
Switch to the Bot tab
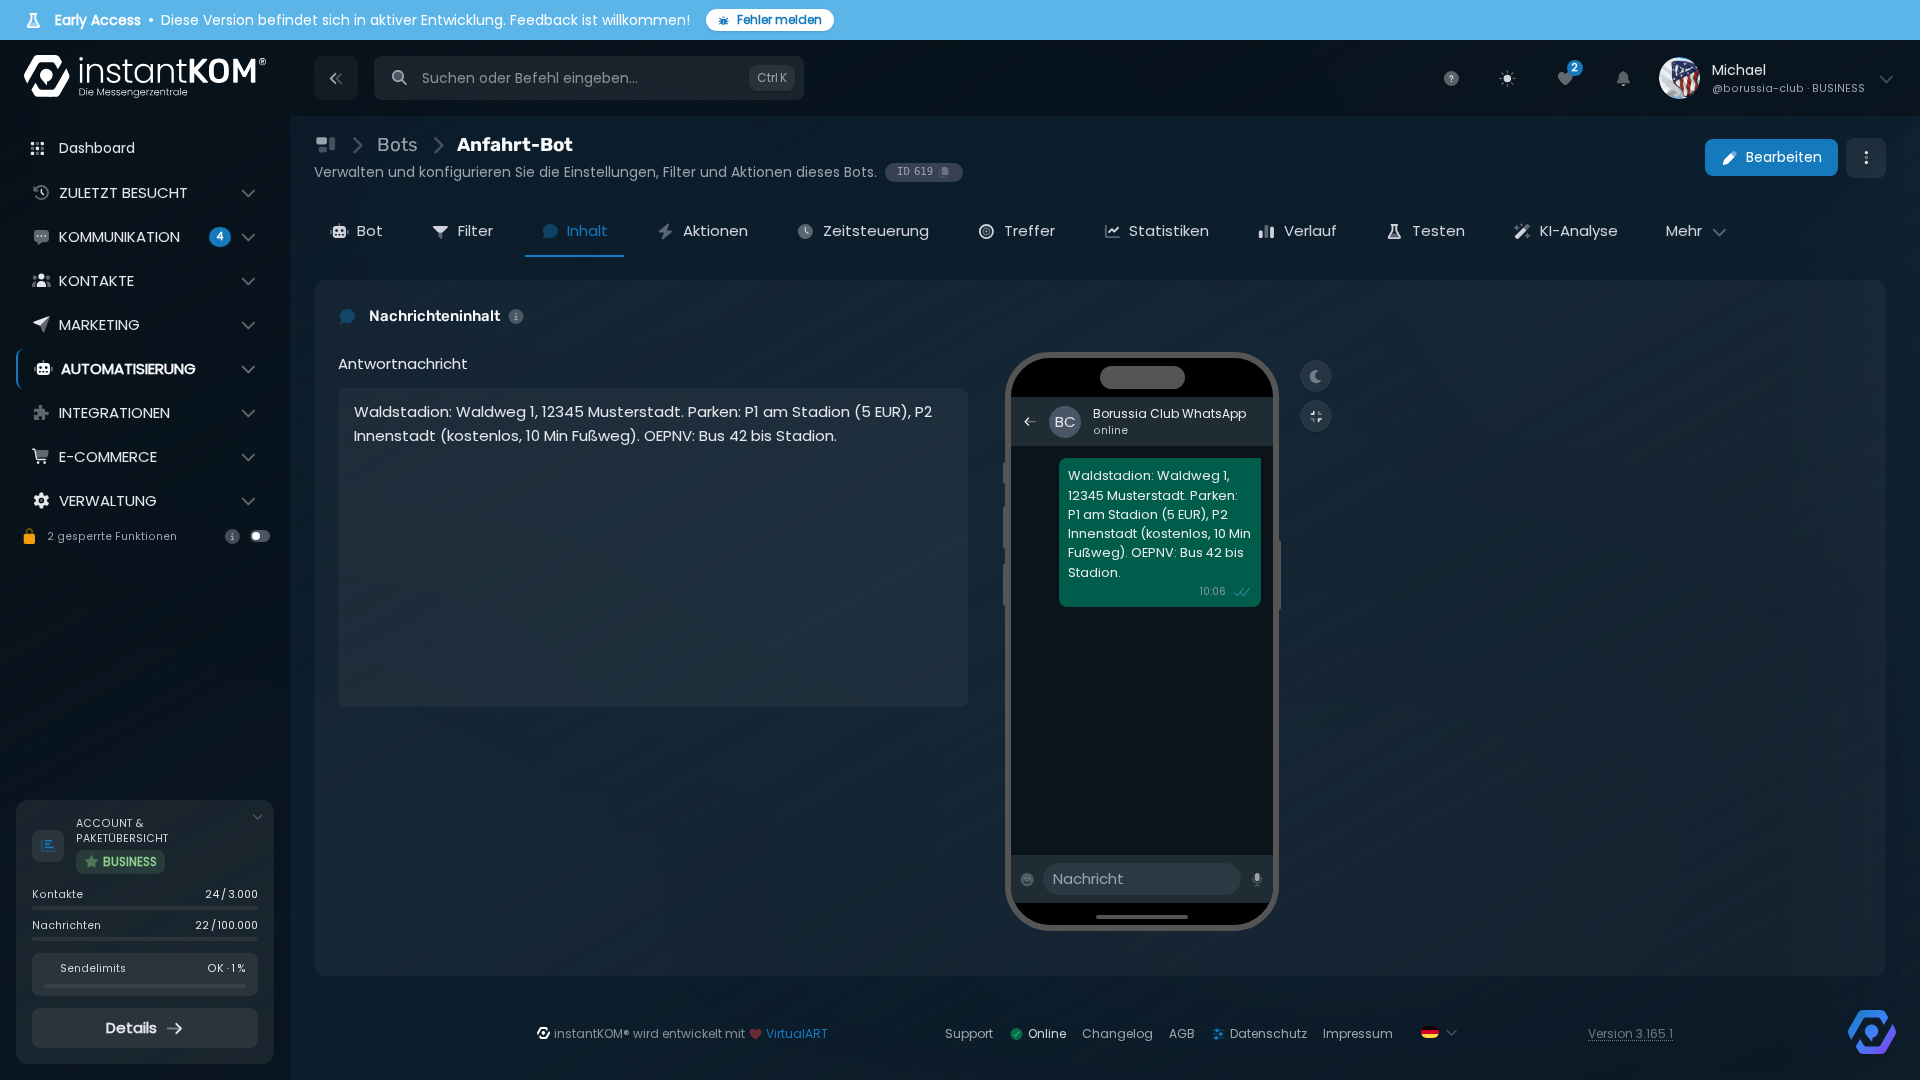(356, 232)
